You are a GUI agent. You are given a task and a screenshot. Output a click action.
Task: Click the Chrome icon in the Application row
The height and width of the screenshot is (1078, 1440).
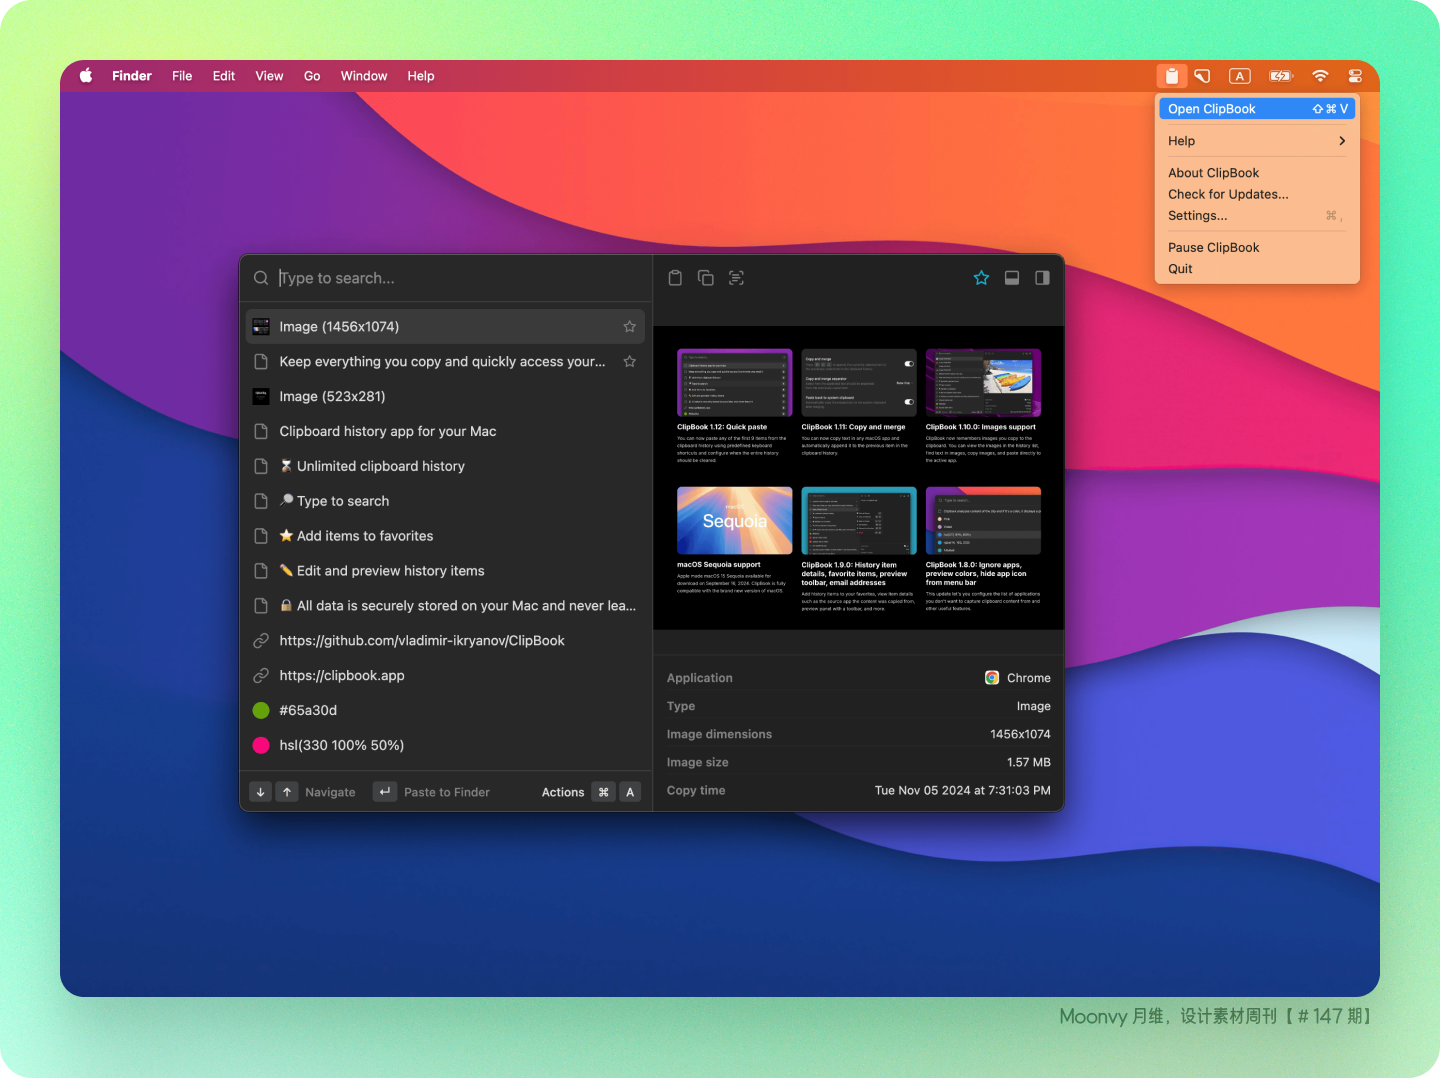point(992,678)
